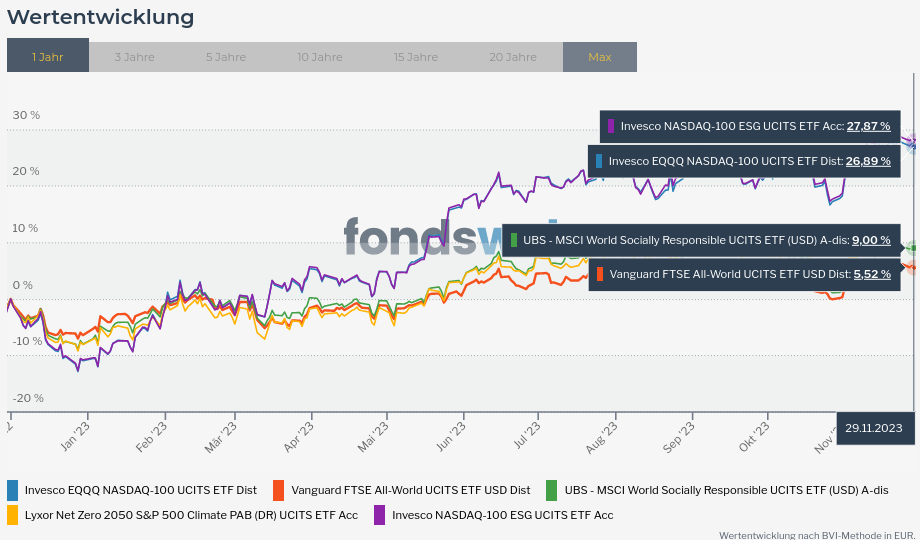
Task: Open the 10 Jahre time range
Action: coord(320,57)
